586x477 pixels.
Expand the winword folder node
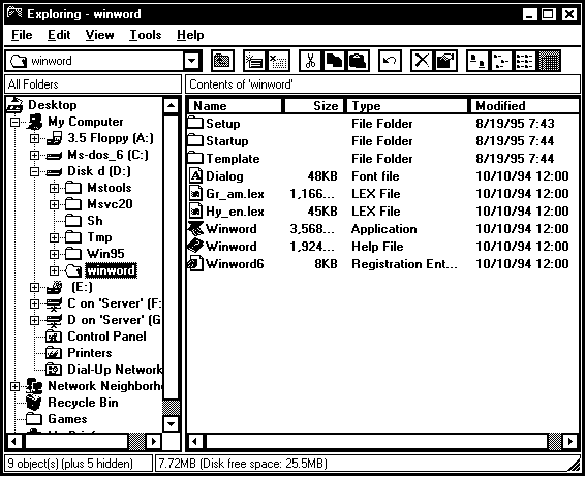54,271
